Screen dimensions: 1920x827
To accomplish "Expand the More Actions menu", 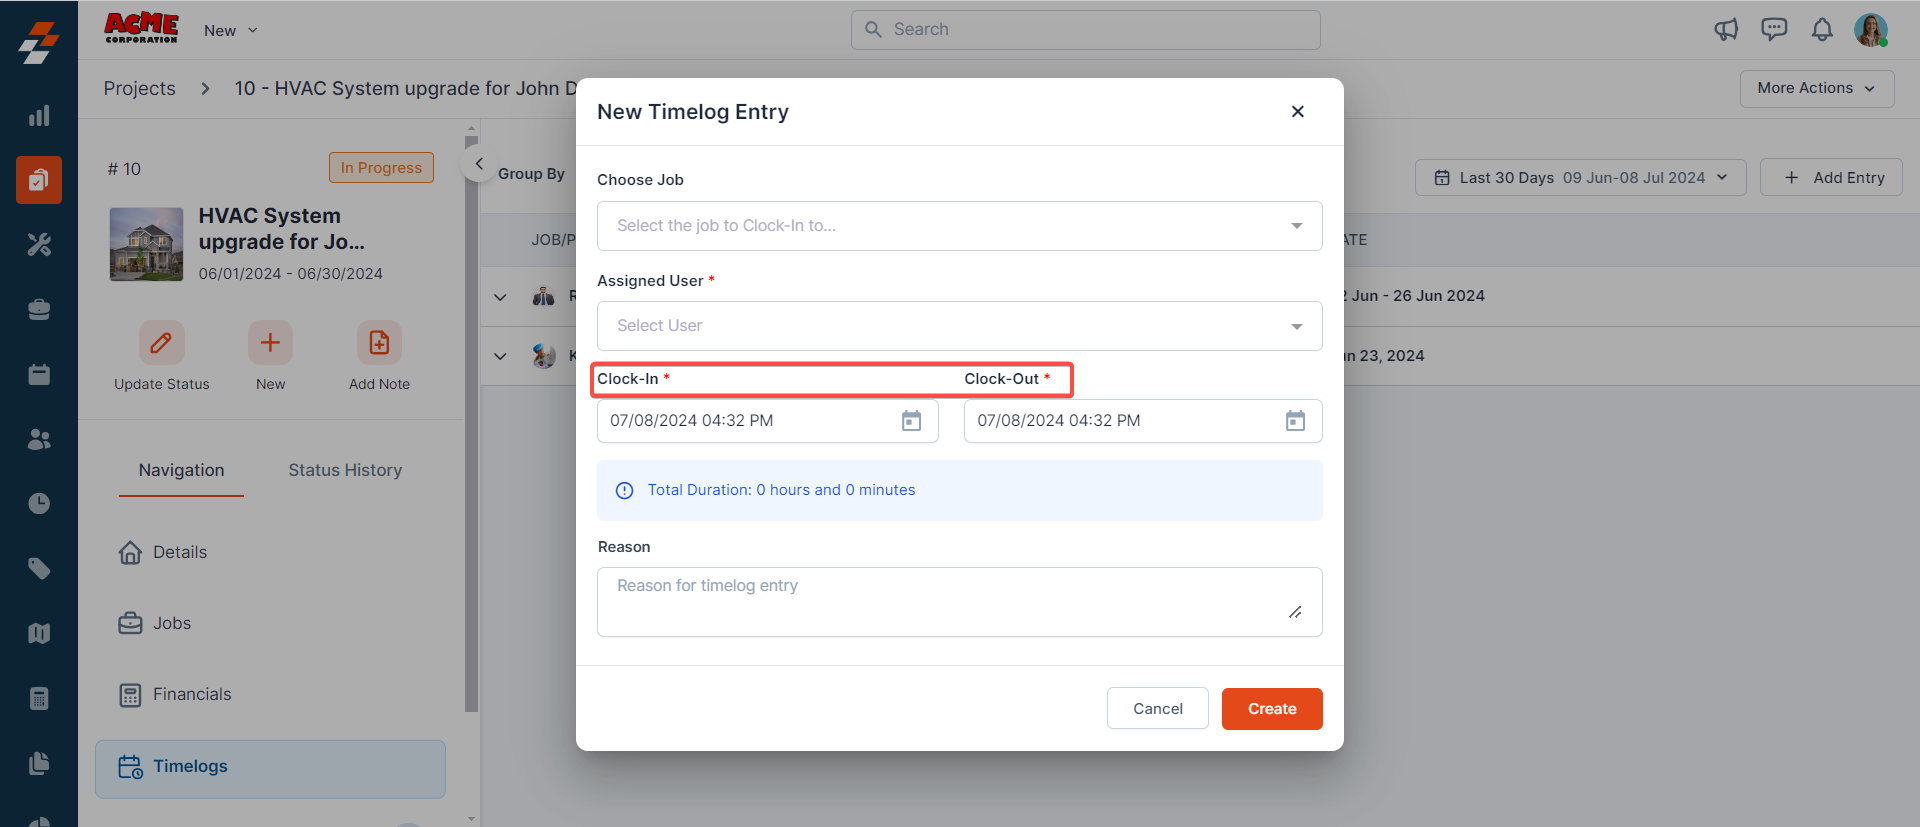I will pos(1816,88).
